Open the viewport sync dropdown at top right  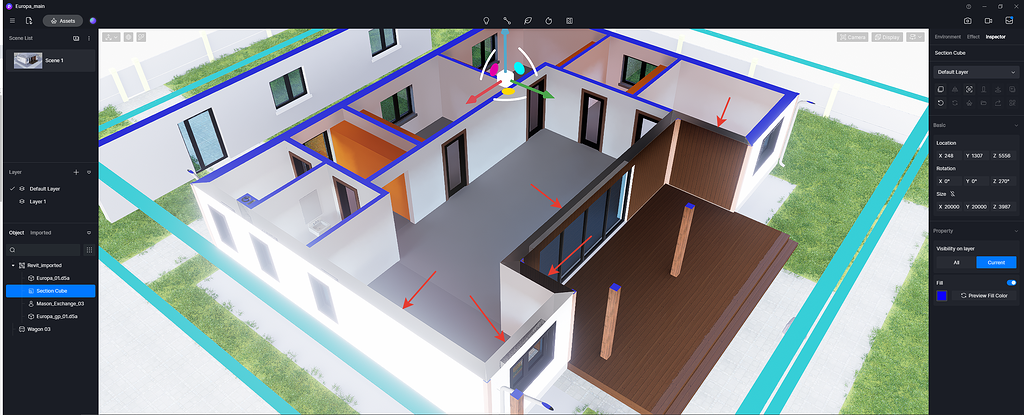[x=916, y=37]
